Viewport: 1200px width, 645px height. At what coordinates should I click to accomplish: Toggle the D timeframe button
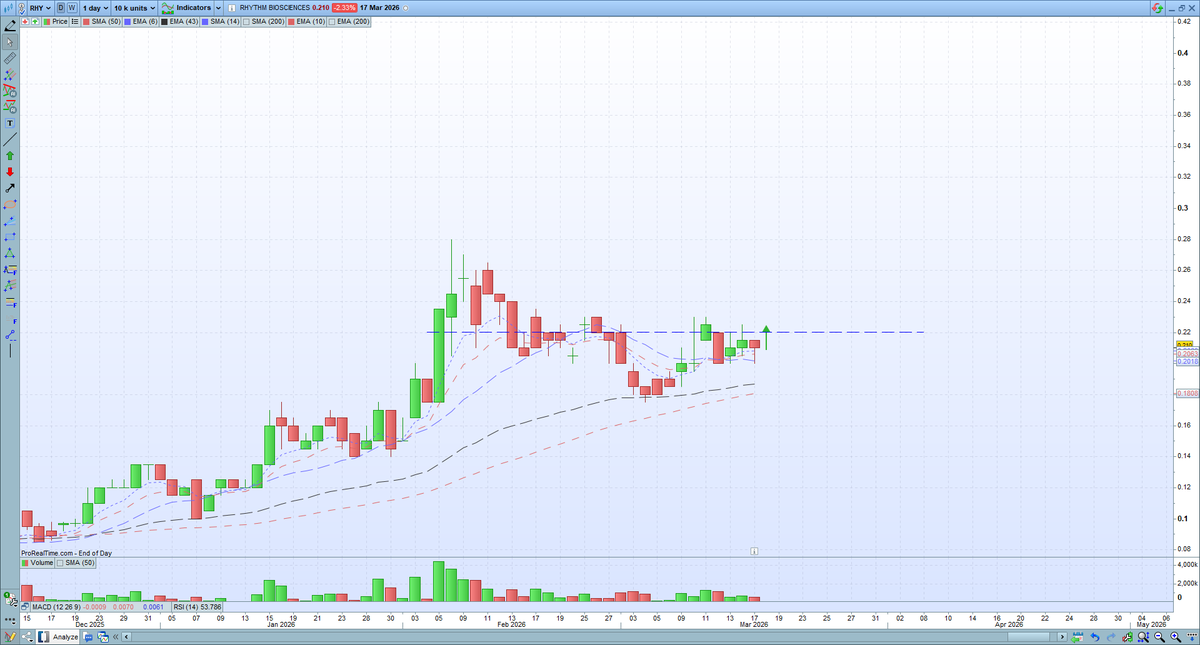tap(61, 8)
